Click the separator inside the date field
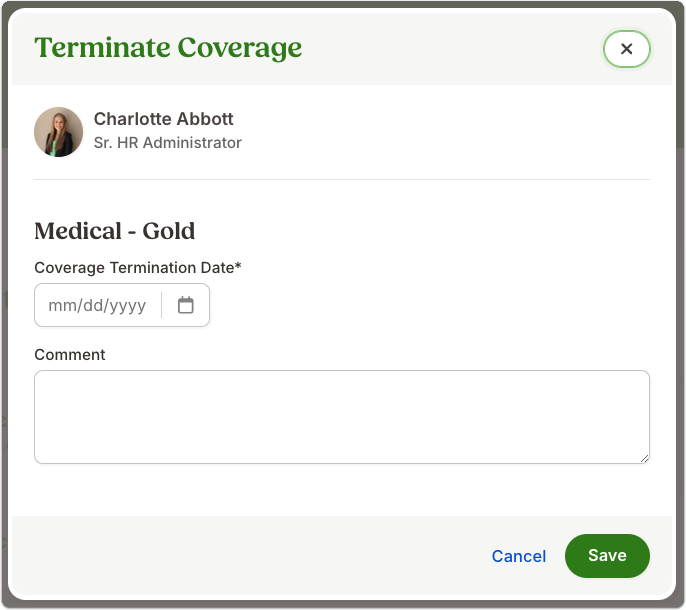Image resolution: width=686 pixels, height=610 pixels. [x=161, y=305]
